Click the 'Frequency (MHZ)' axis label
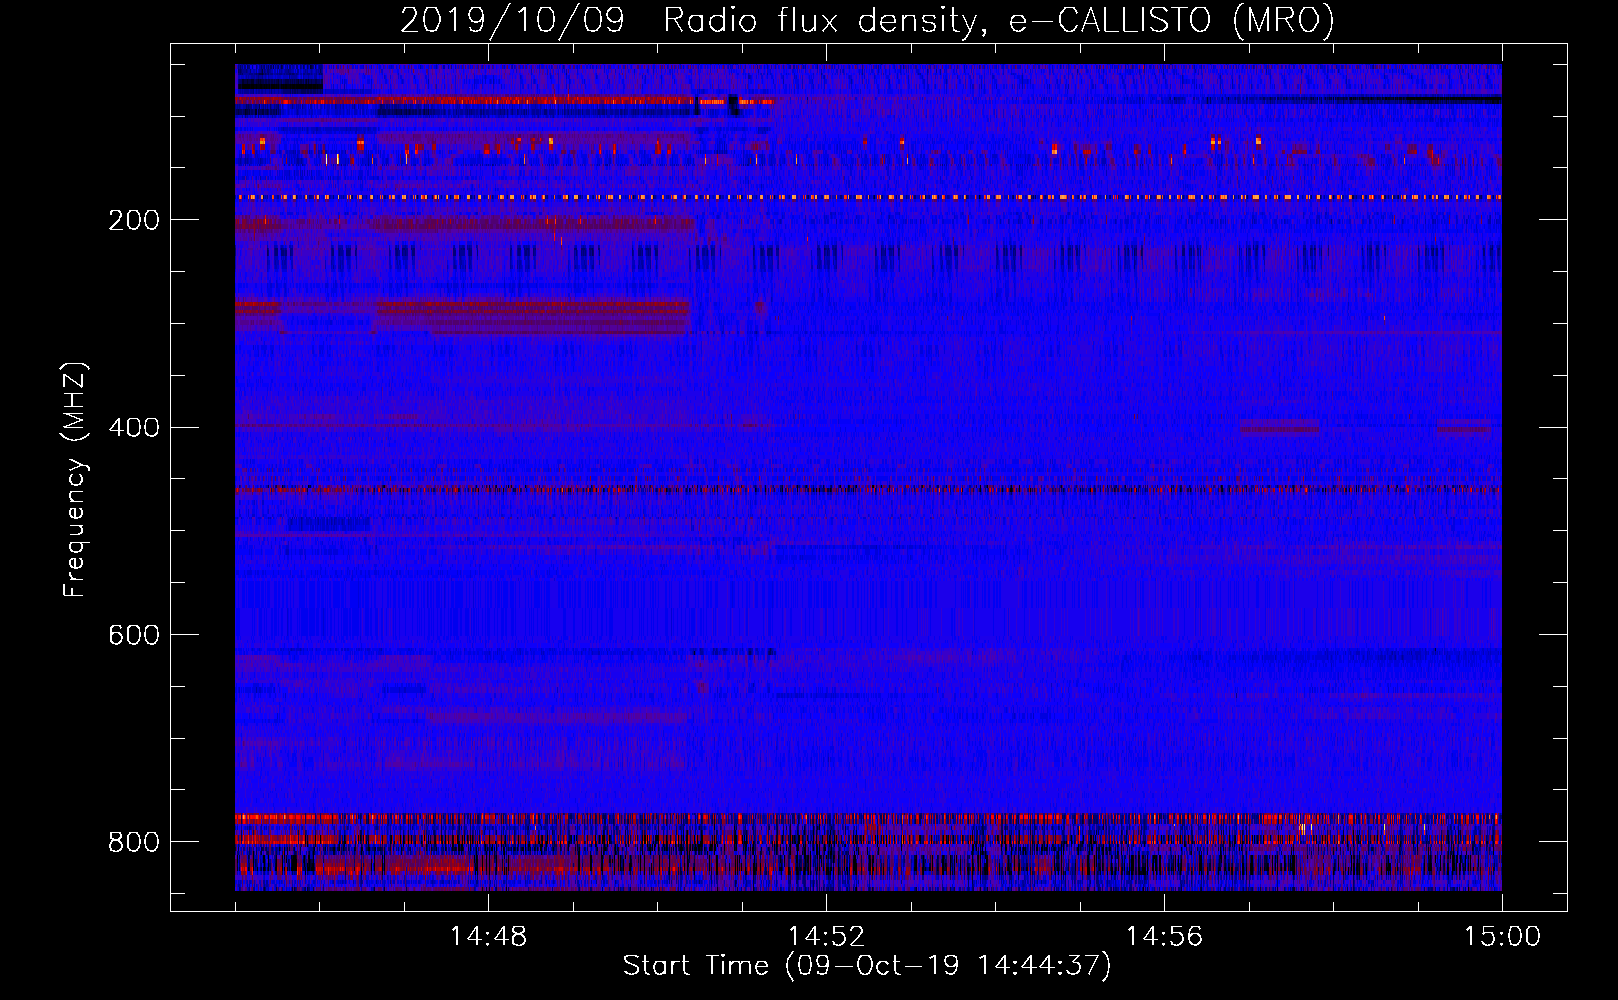 coord(75,479)
